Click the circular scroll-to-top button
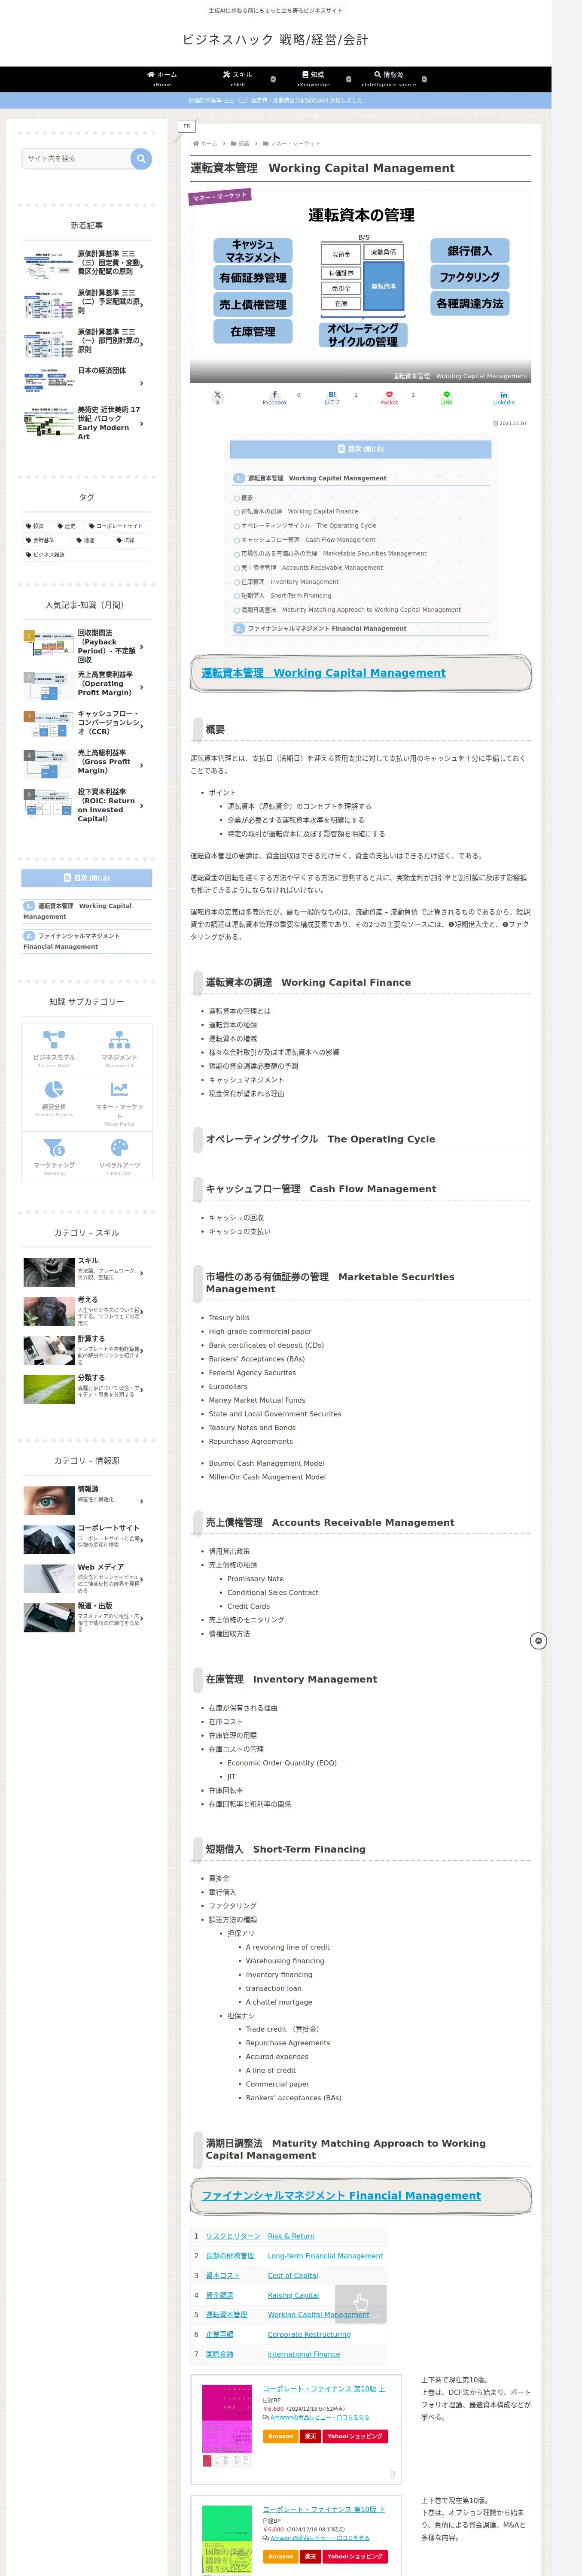This screenshot has width=582, height=2576. point(538,1641)
